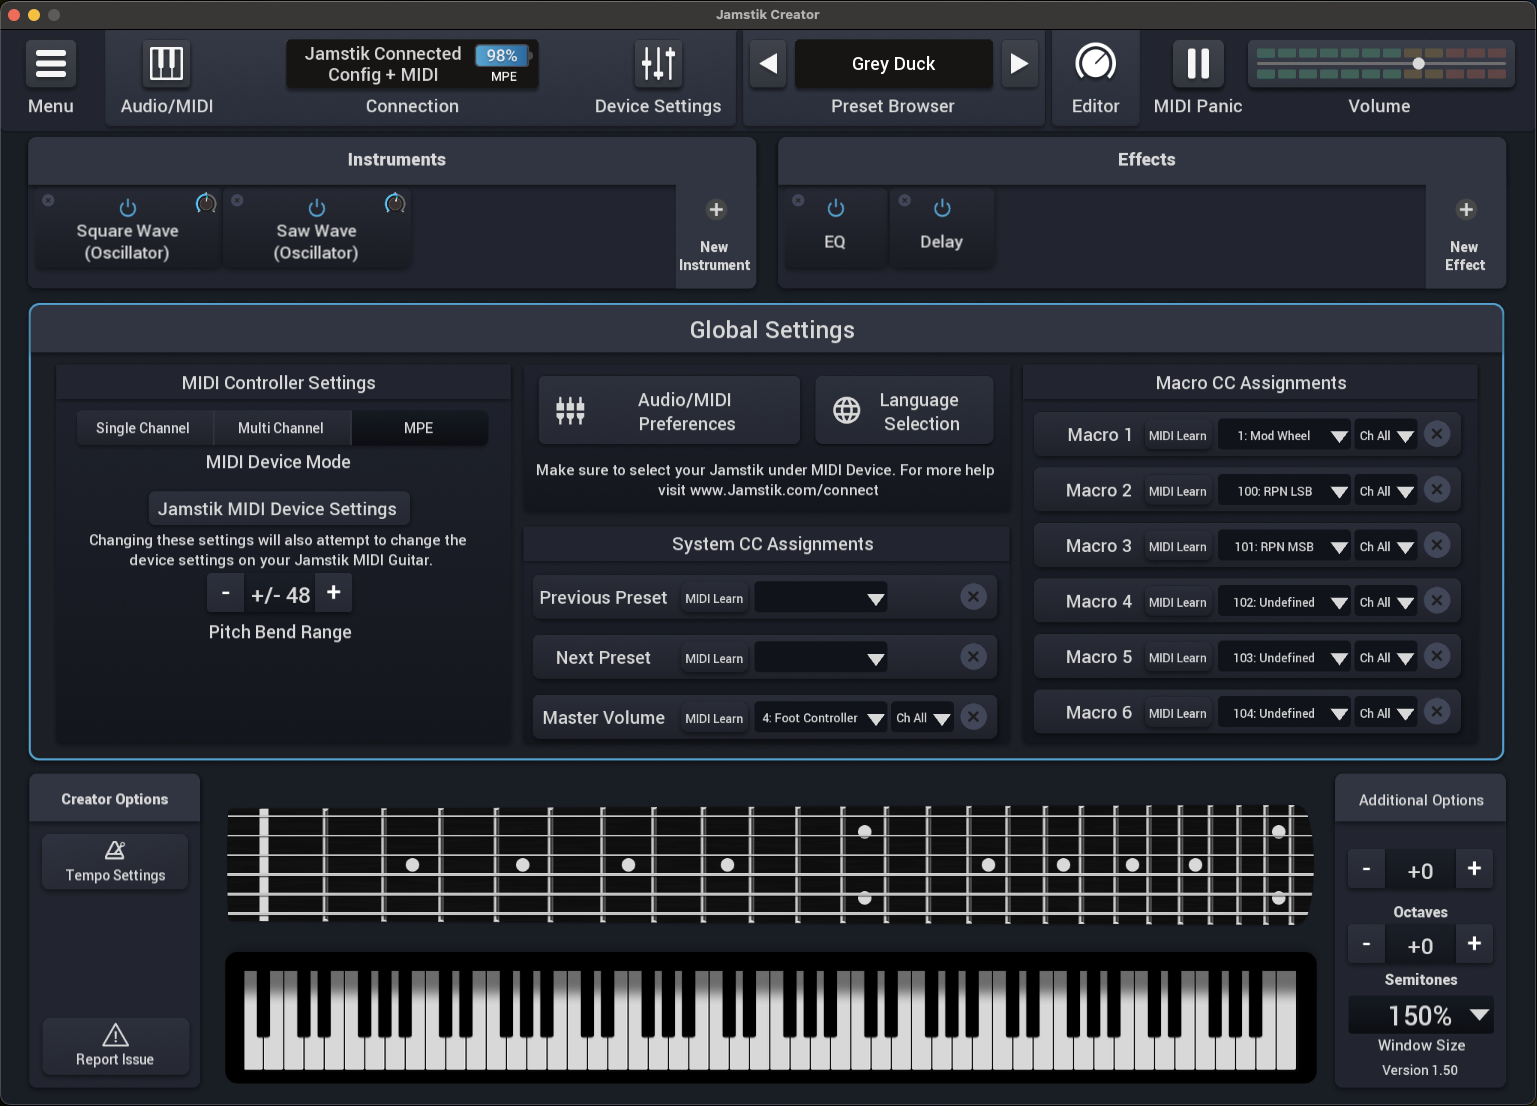Go to next preset arrow
Image resolution: width=1537 pixels, height=1106 pixels.
(1019, 64)
